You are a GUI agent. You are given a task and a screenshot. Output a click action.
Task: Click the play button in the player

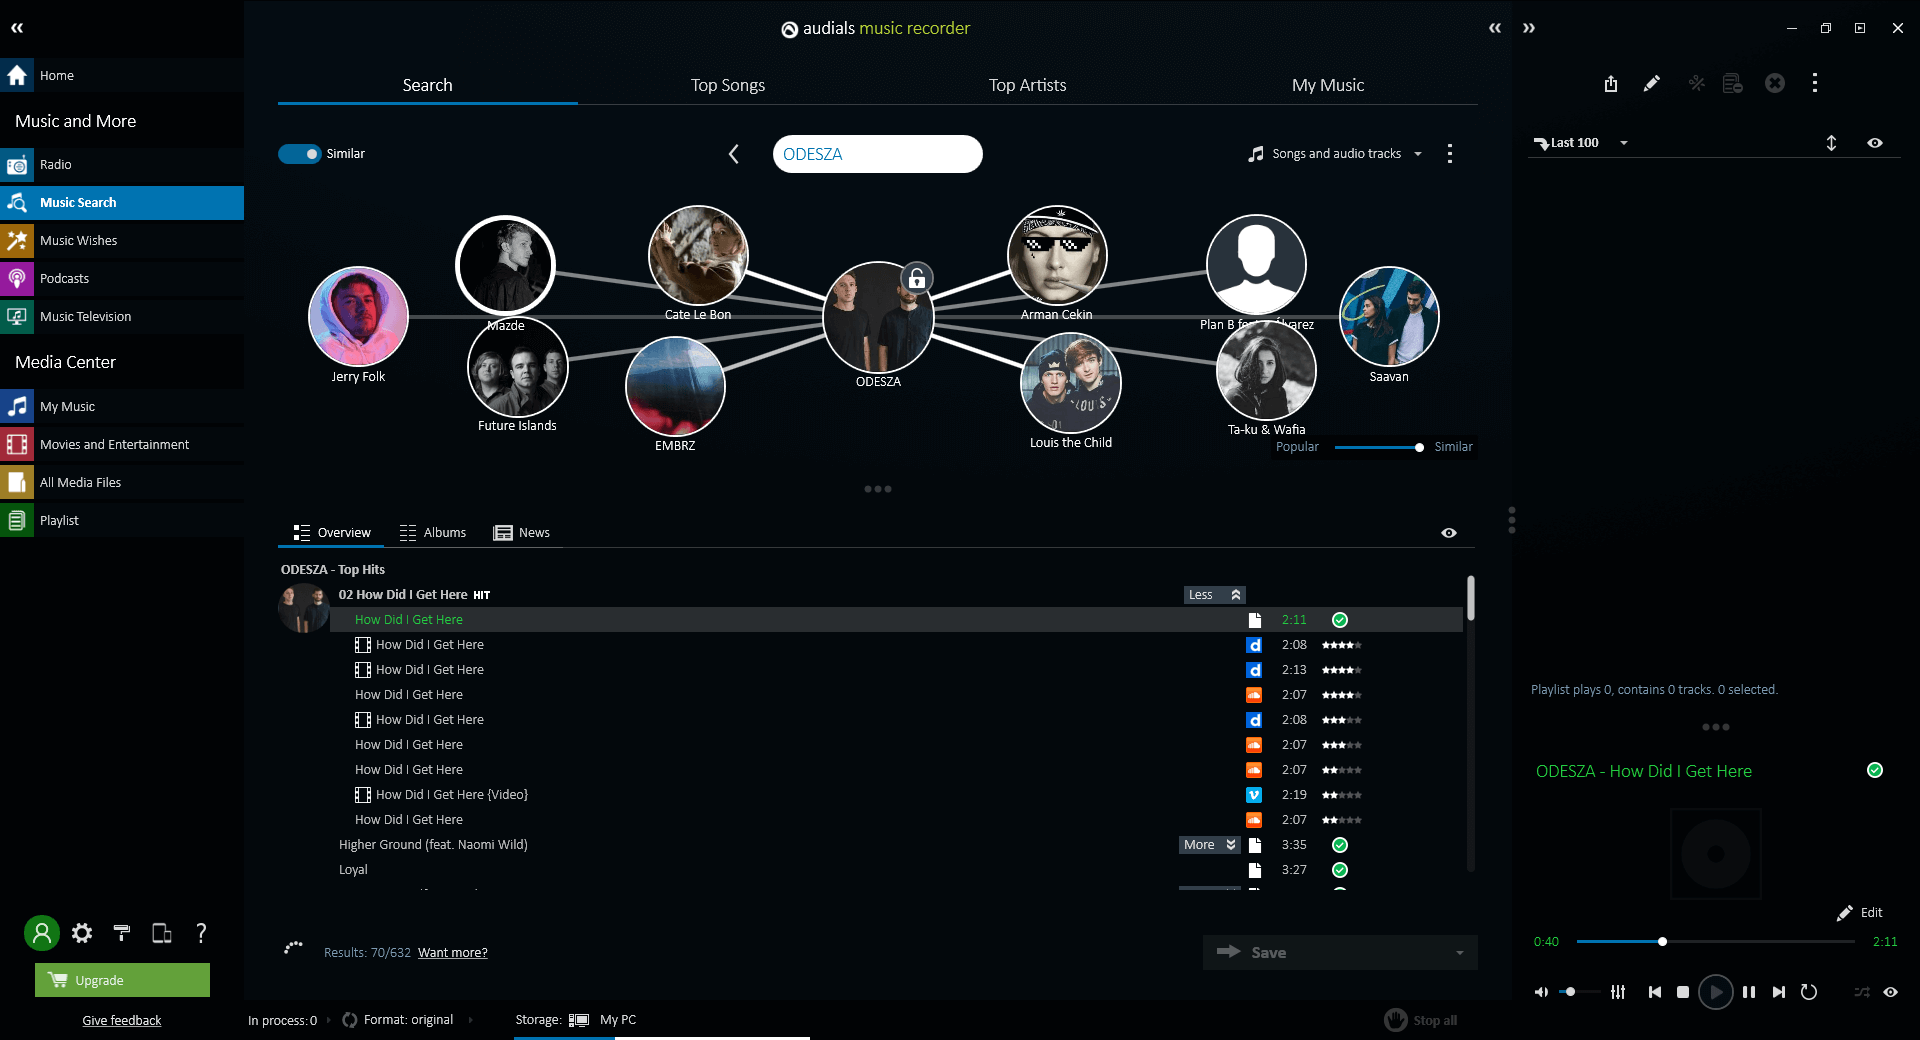[x=1716, y=992]
